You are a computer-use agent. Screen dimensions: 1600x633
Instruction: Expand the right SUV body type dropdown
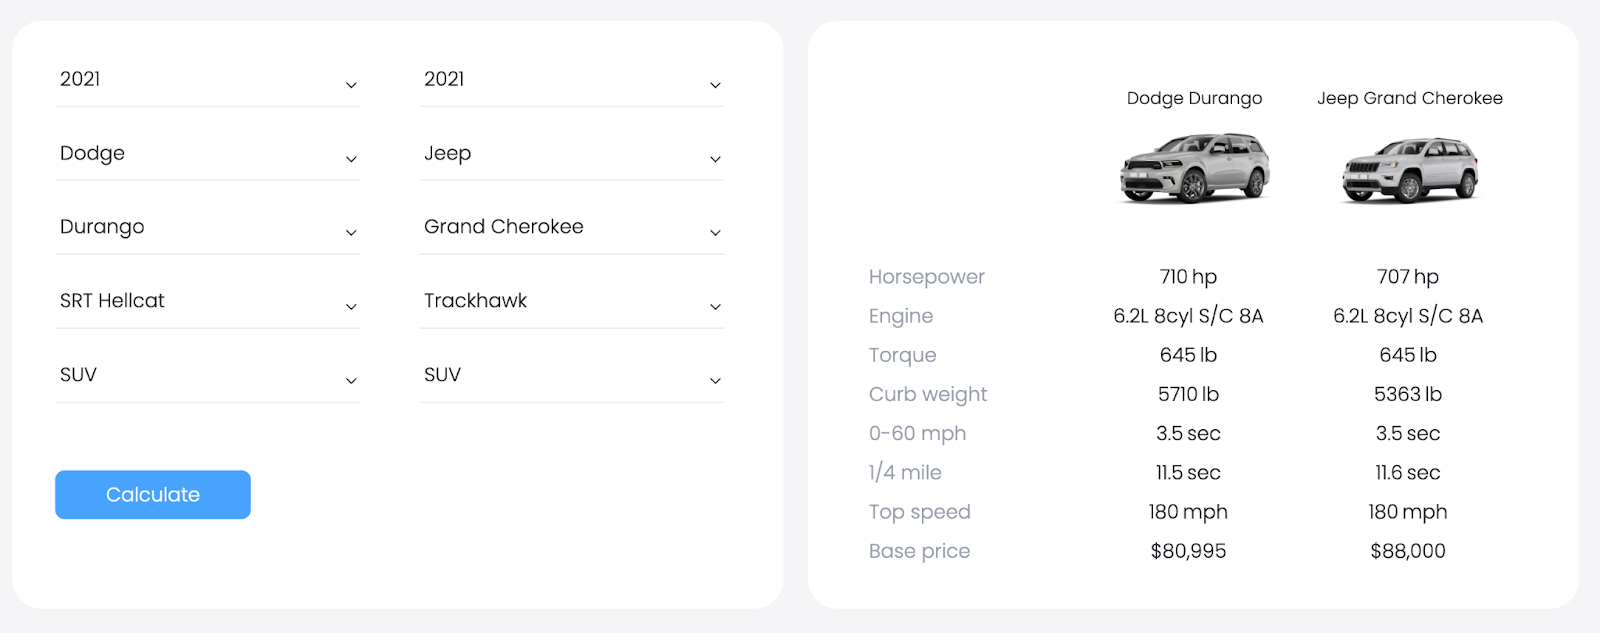(x=571, y=375)
